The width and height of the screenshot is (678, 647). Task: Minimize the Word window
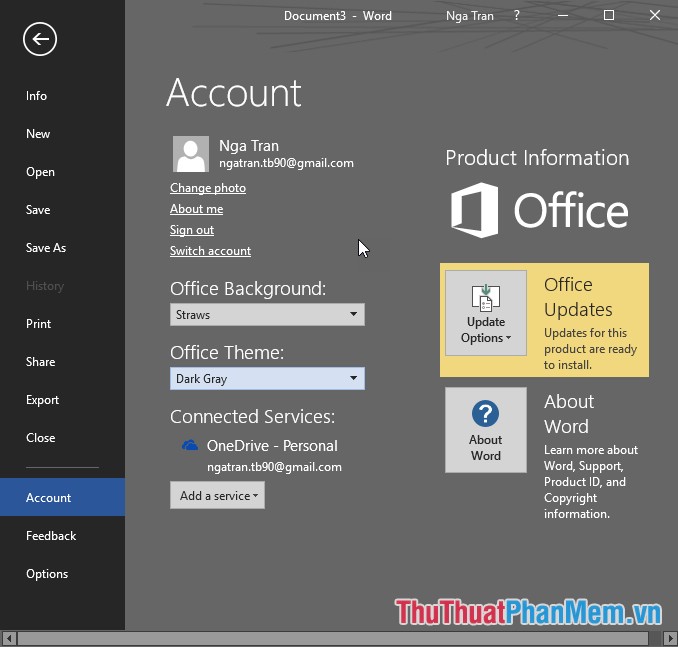pos(563,16)
